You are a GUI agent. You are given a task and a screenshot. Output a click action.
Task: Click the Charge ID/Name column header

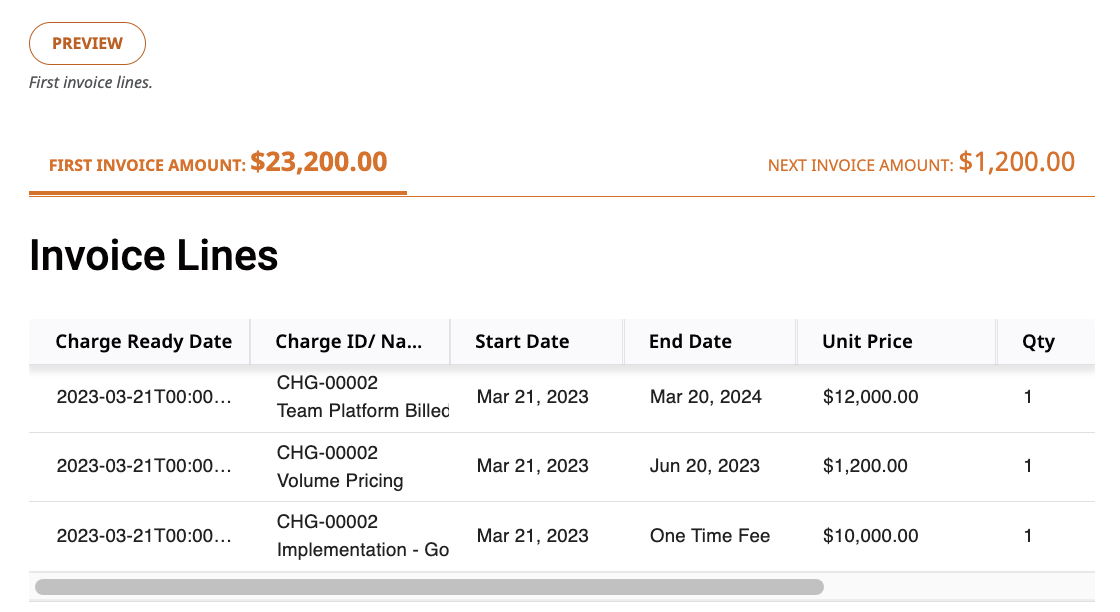pos(349,341)
